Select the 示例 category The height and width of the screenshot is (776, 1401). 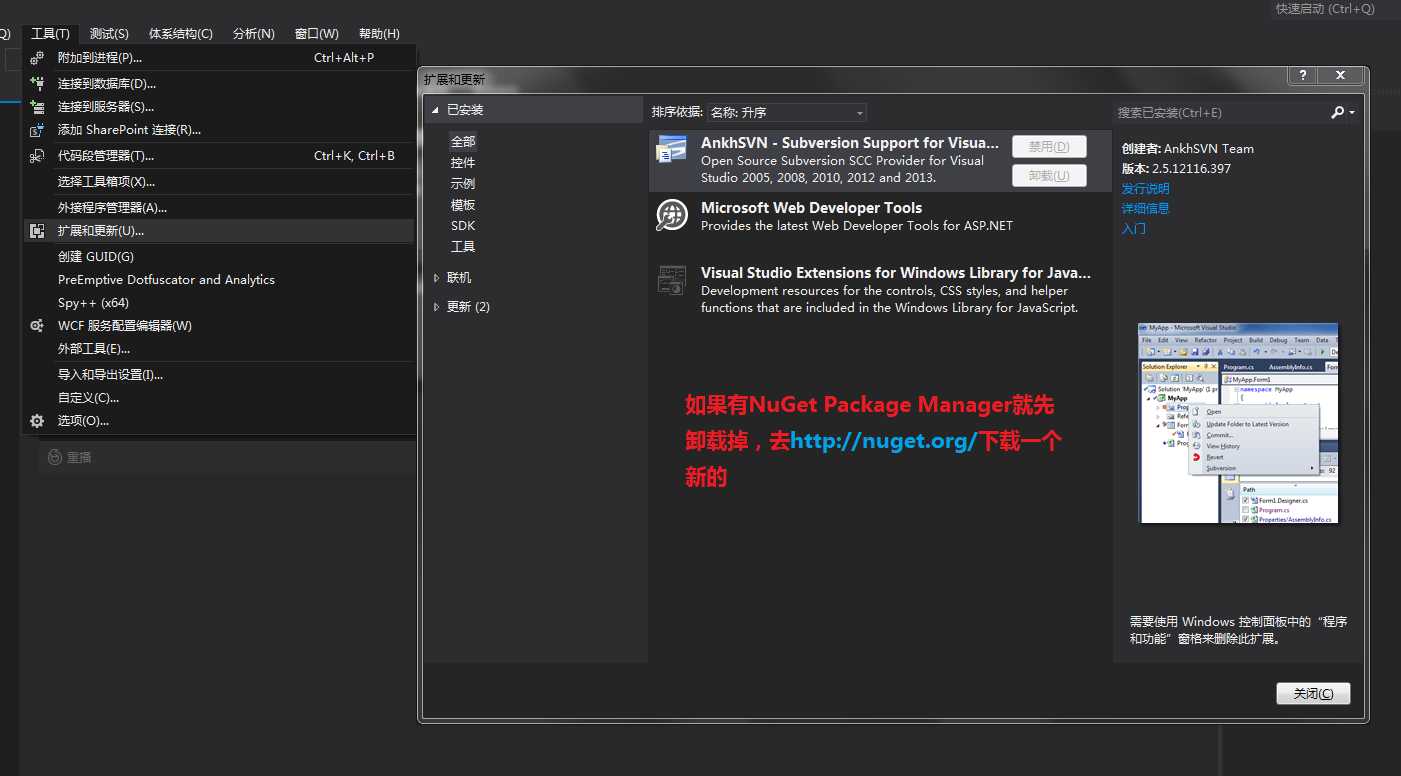click(x=463, y=184)
